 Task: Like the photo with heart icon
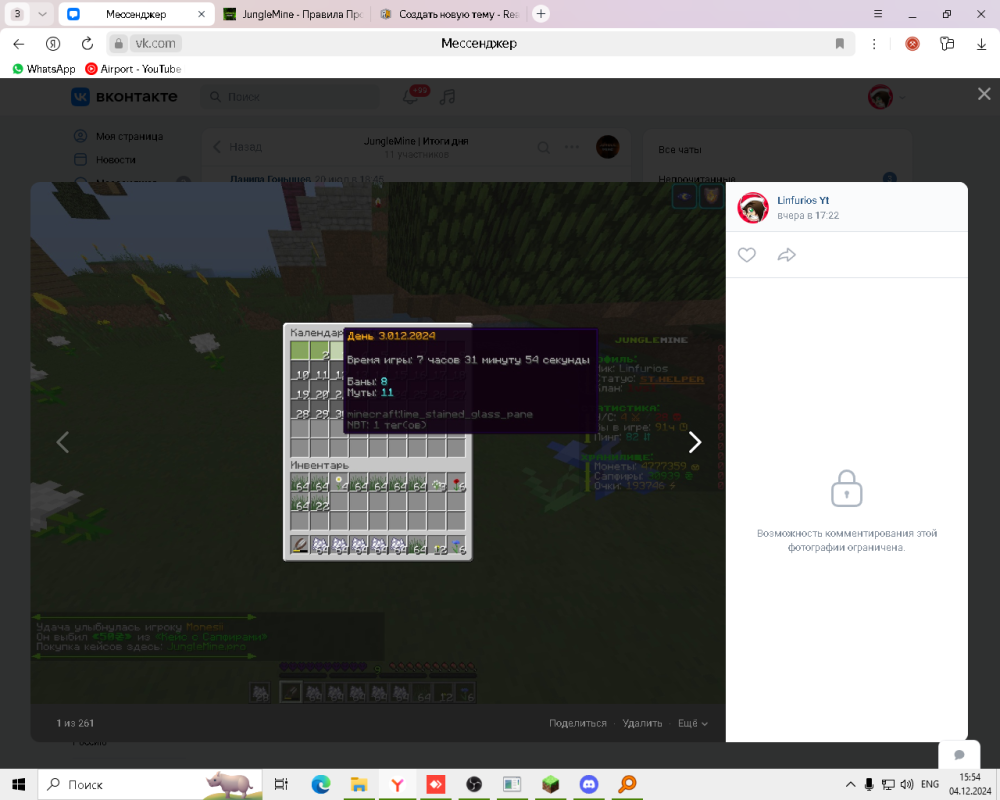(746, 255)
